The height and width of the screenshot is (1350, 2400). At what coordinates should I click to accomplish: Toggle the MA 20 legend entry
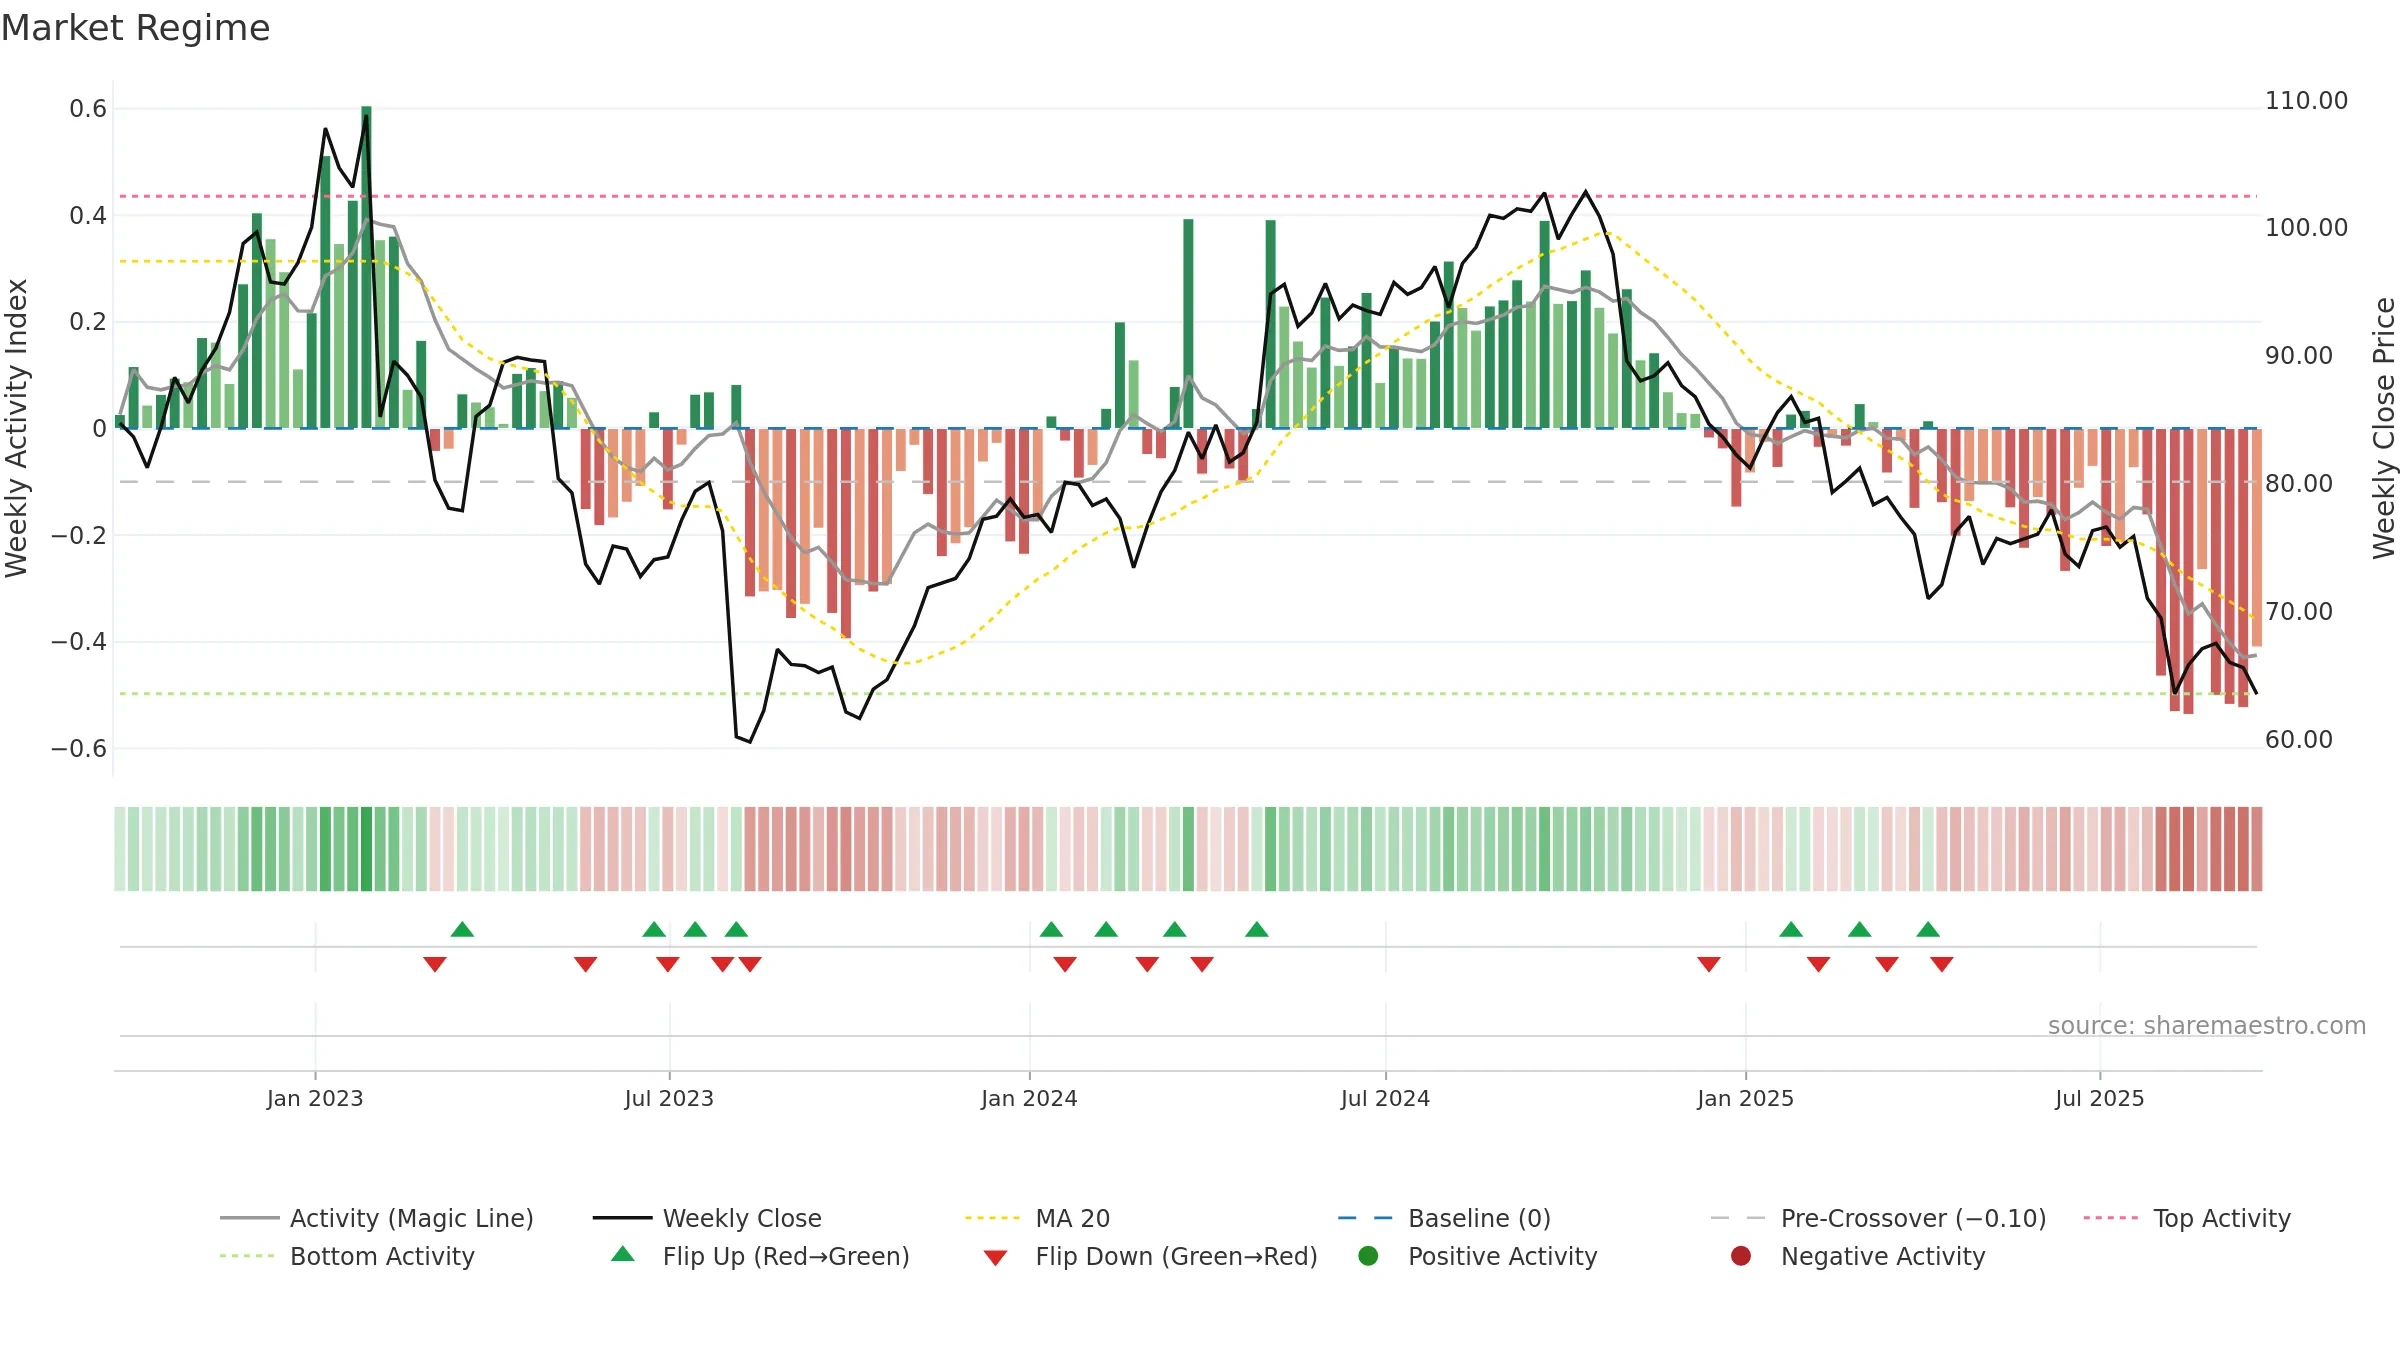point(1037,1218)
